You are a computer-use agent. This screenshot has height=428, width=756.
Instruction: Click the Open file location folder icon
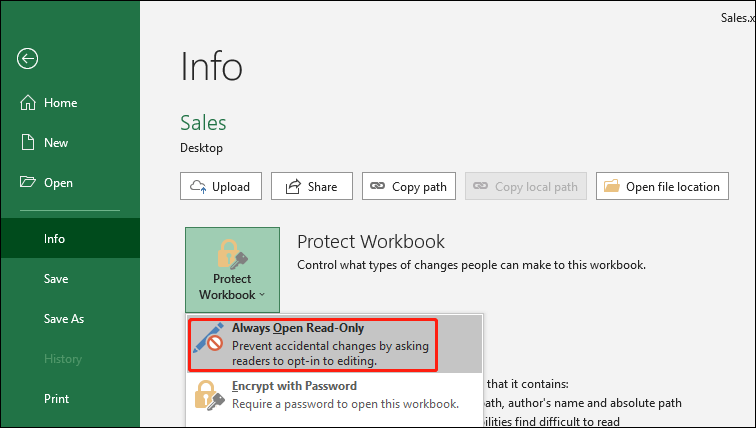610,186
